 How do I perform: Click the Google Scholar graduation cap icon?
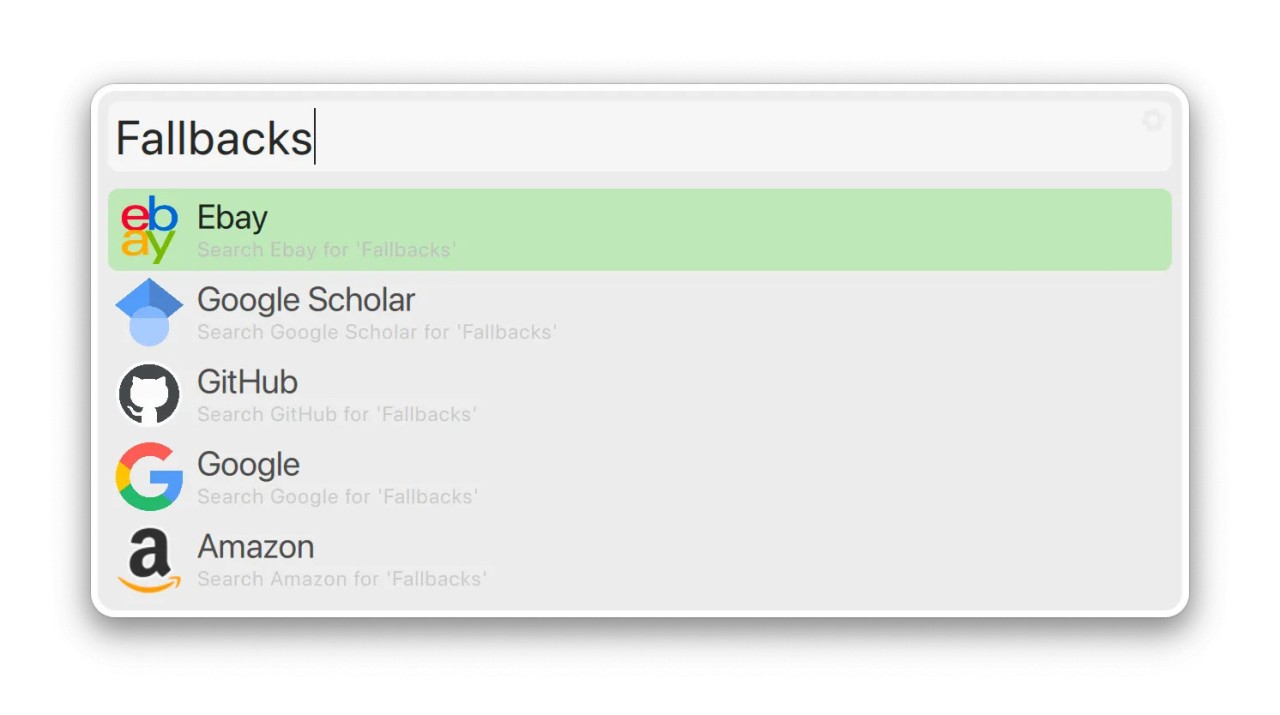pyautogui.click(x=149, y=312)
